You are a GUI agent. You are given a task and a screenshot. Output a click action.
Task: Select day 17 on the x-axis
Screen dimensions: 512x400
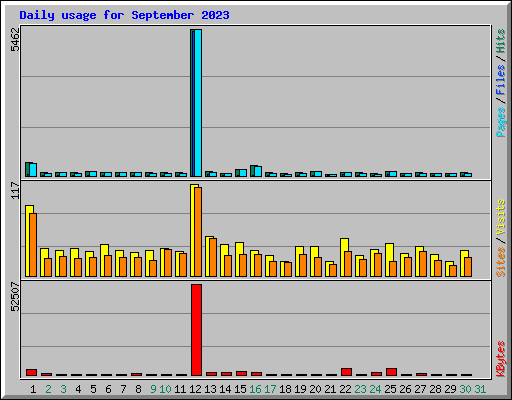270,389
